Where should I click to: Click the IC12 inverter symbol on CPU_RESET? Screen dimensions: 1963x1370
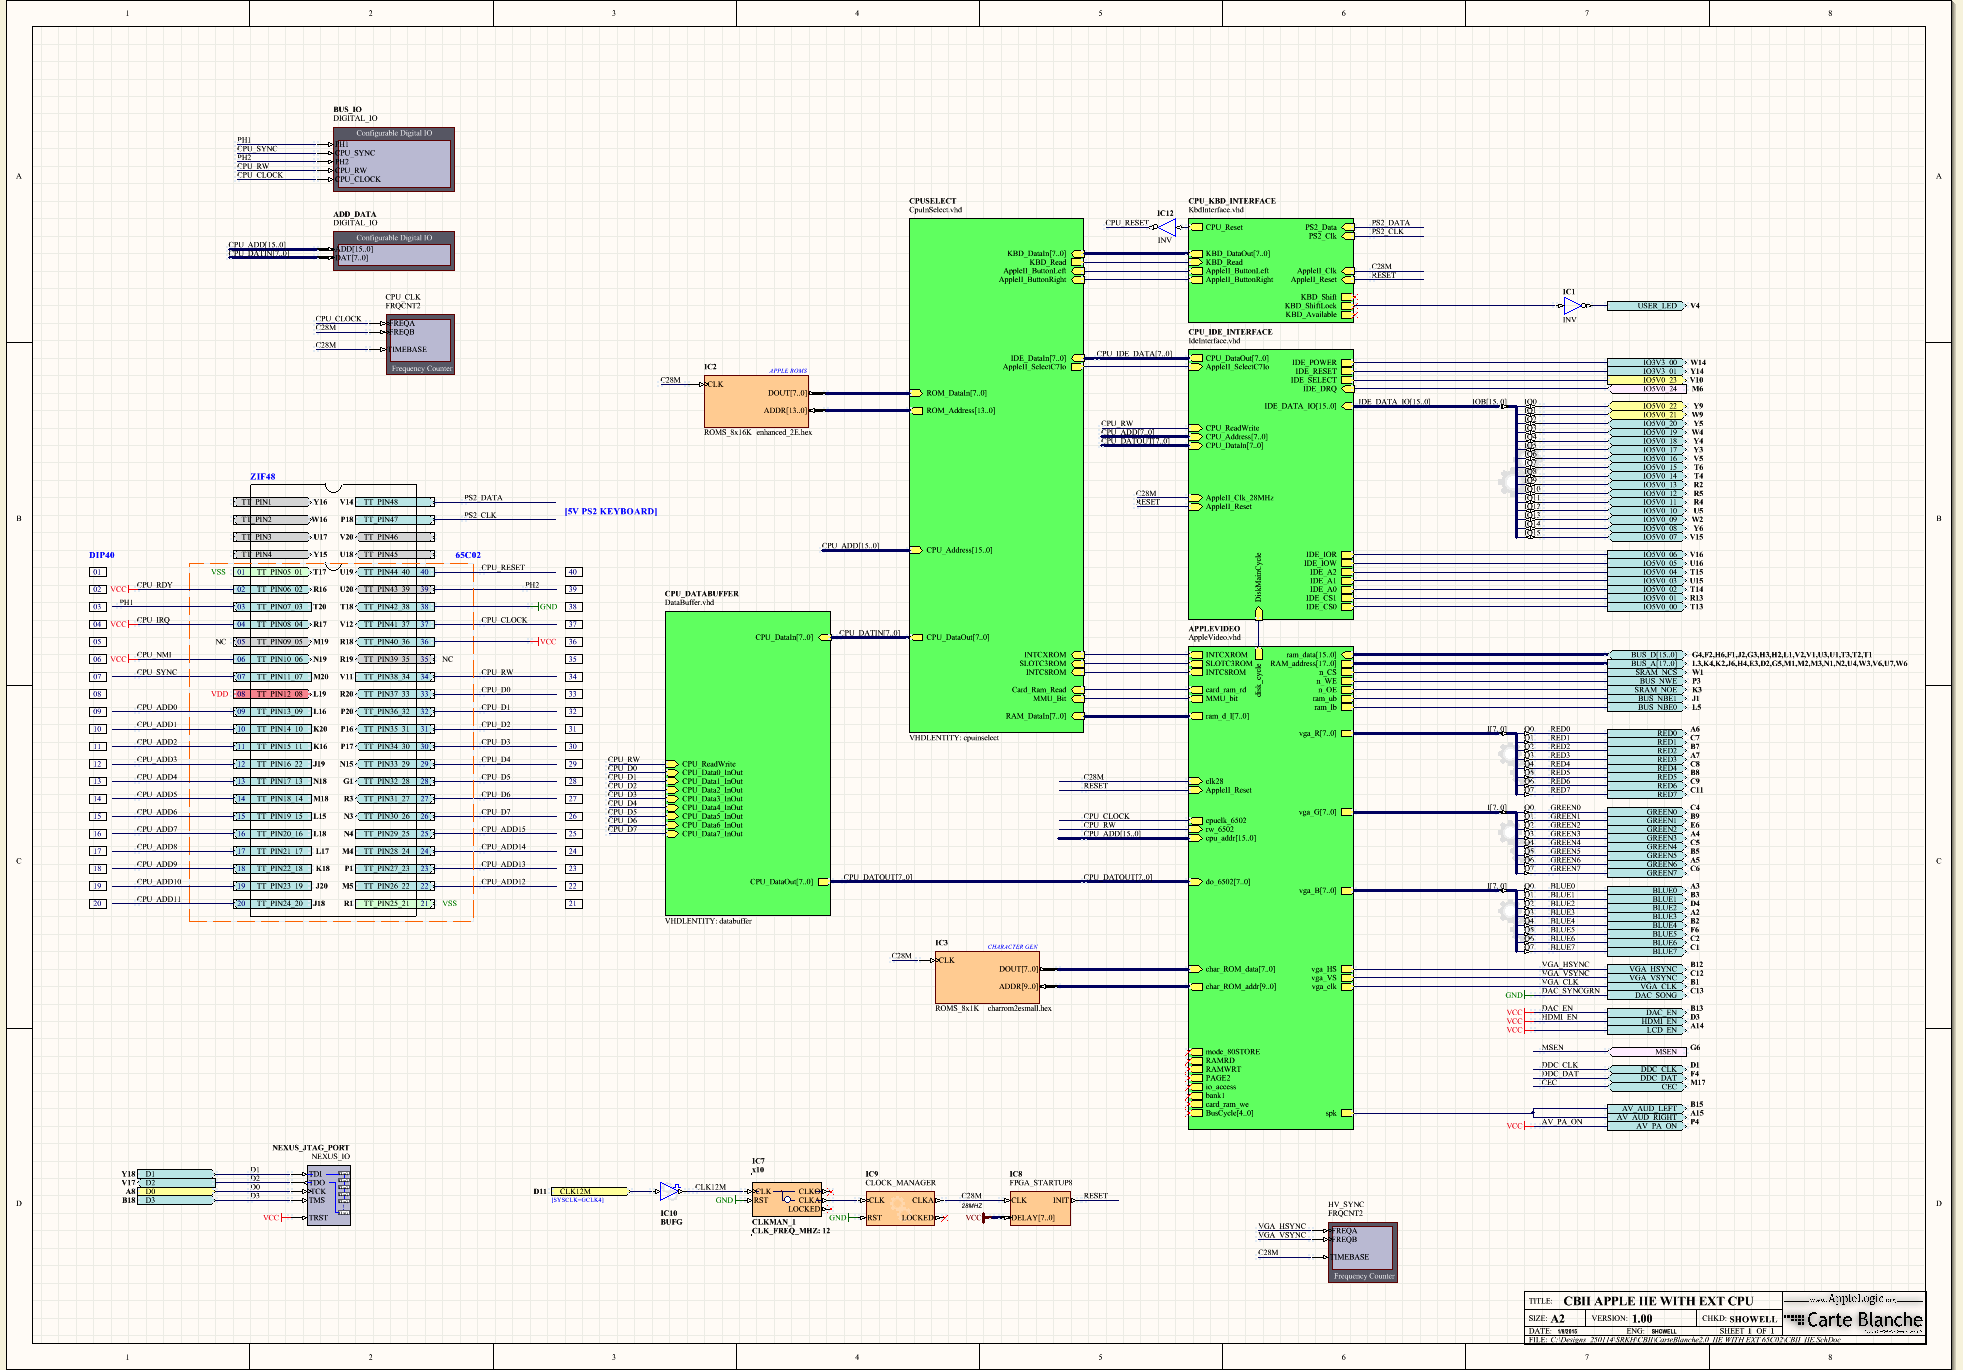(x=1165, y=228)
